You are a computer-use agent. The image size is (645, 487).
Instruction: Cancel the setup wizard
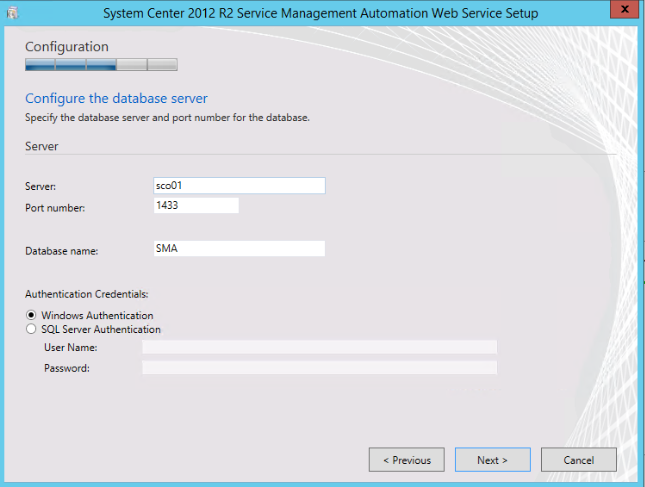pos(578,460)
